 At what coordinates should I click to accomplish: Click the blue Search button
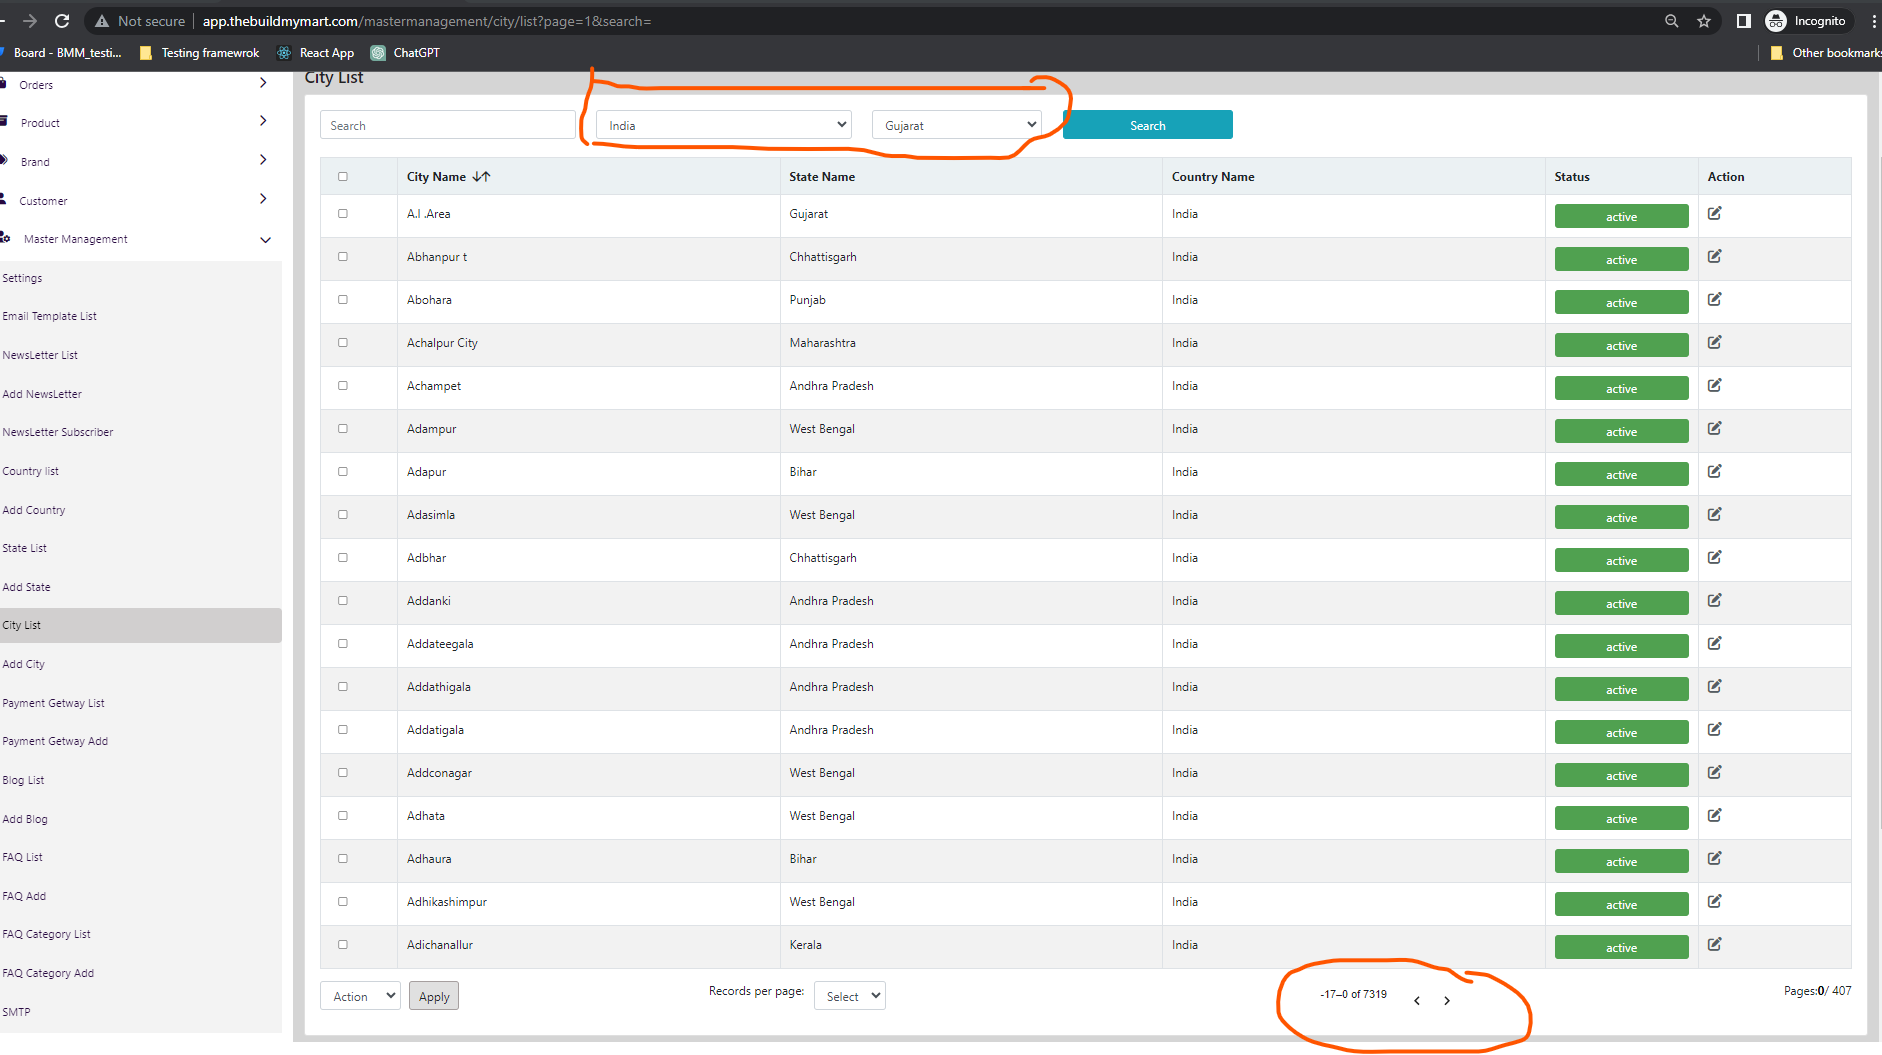click(x=1147, y=125)
